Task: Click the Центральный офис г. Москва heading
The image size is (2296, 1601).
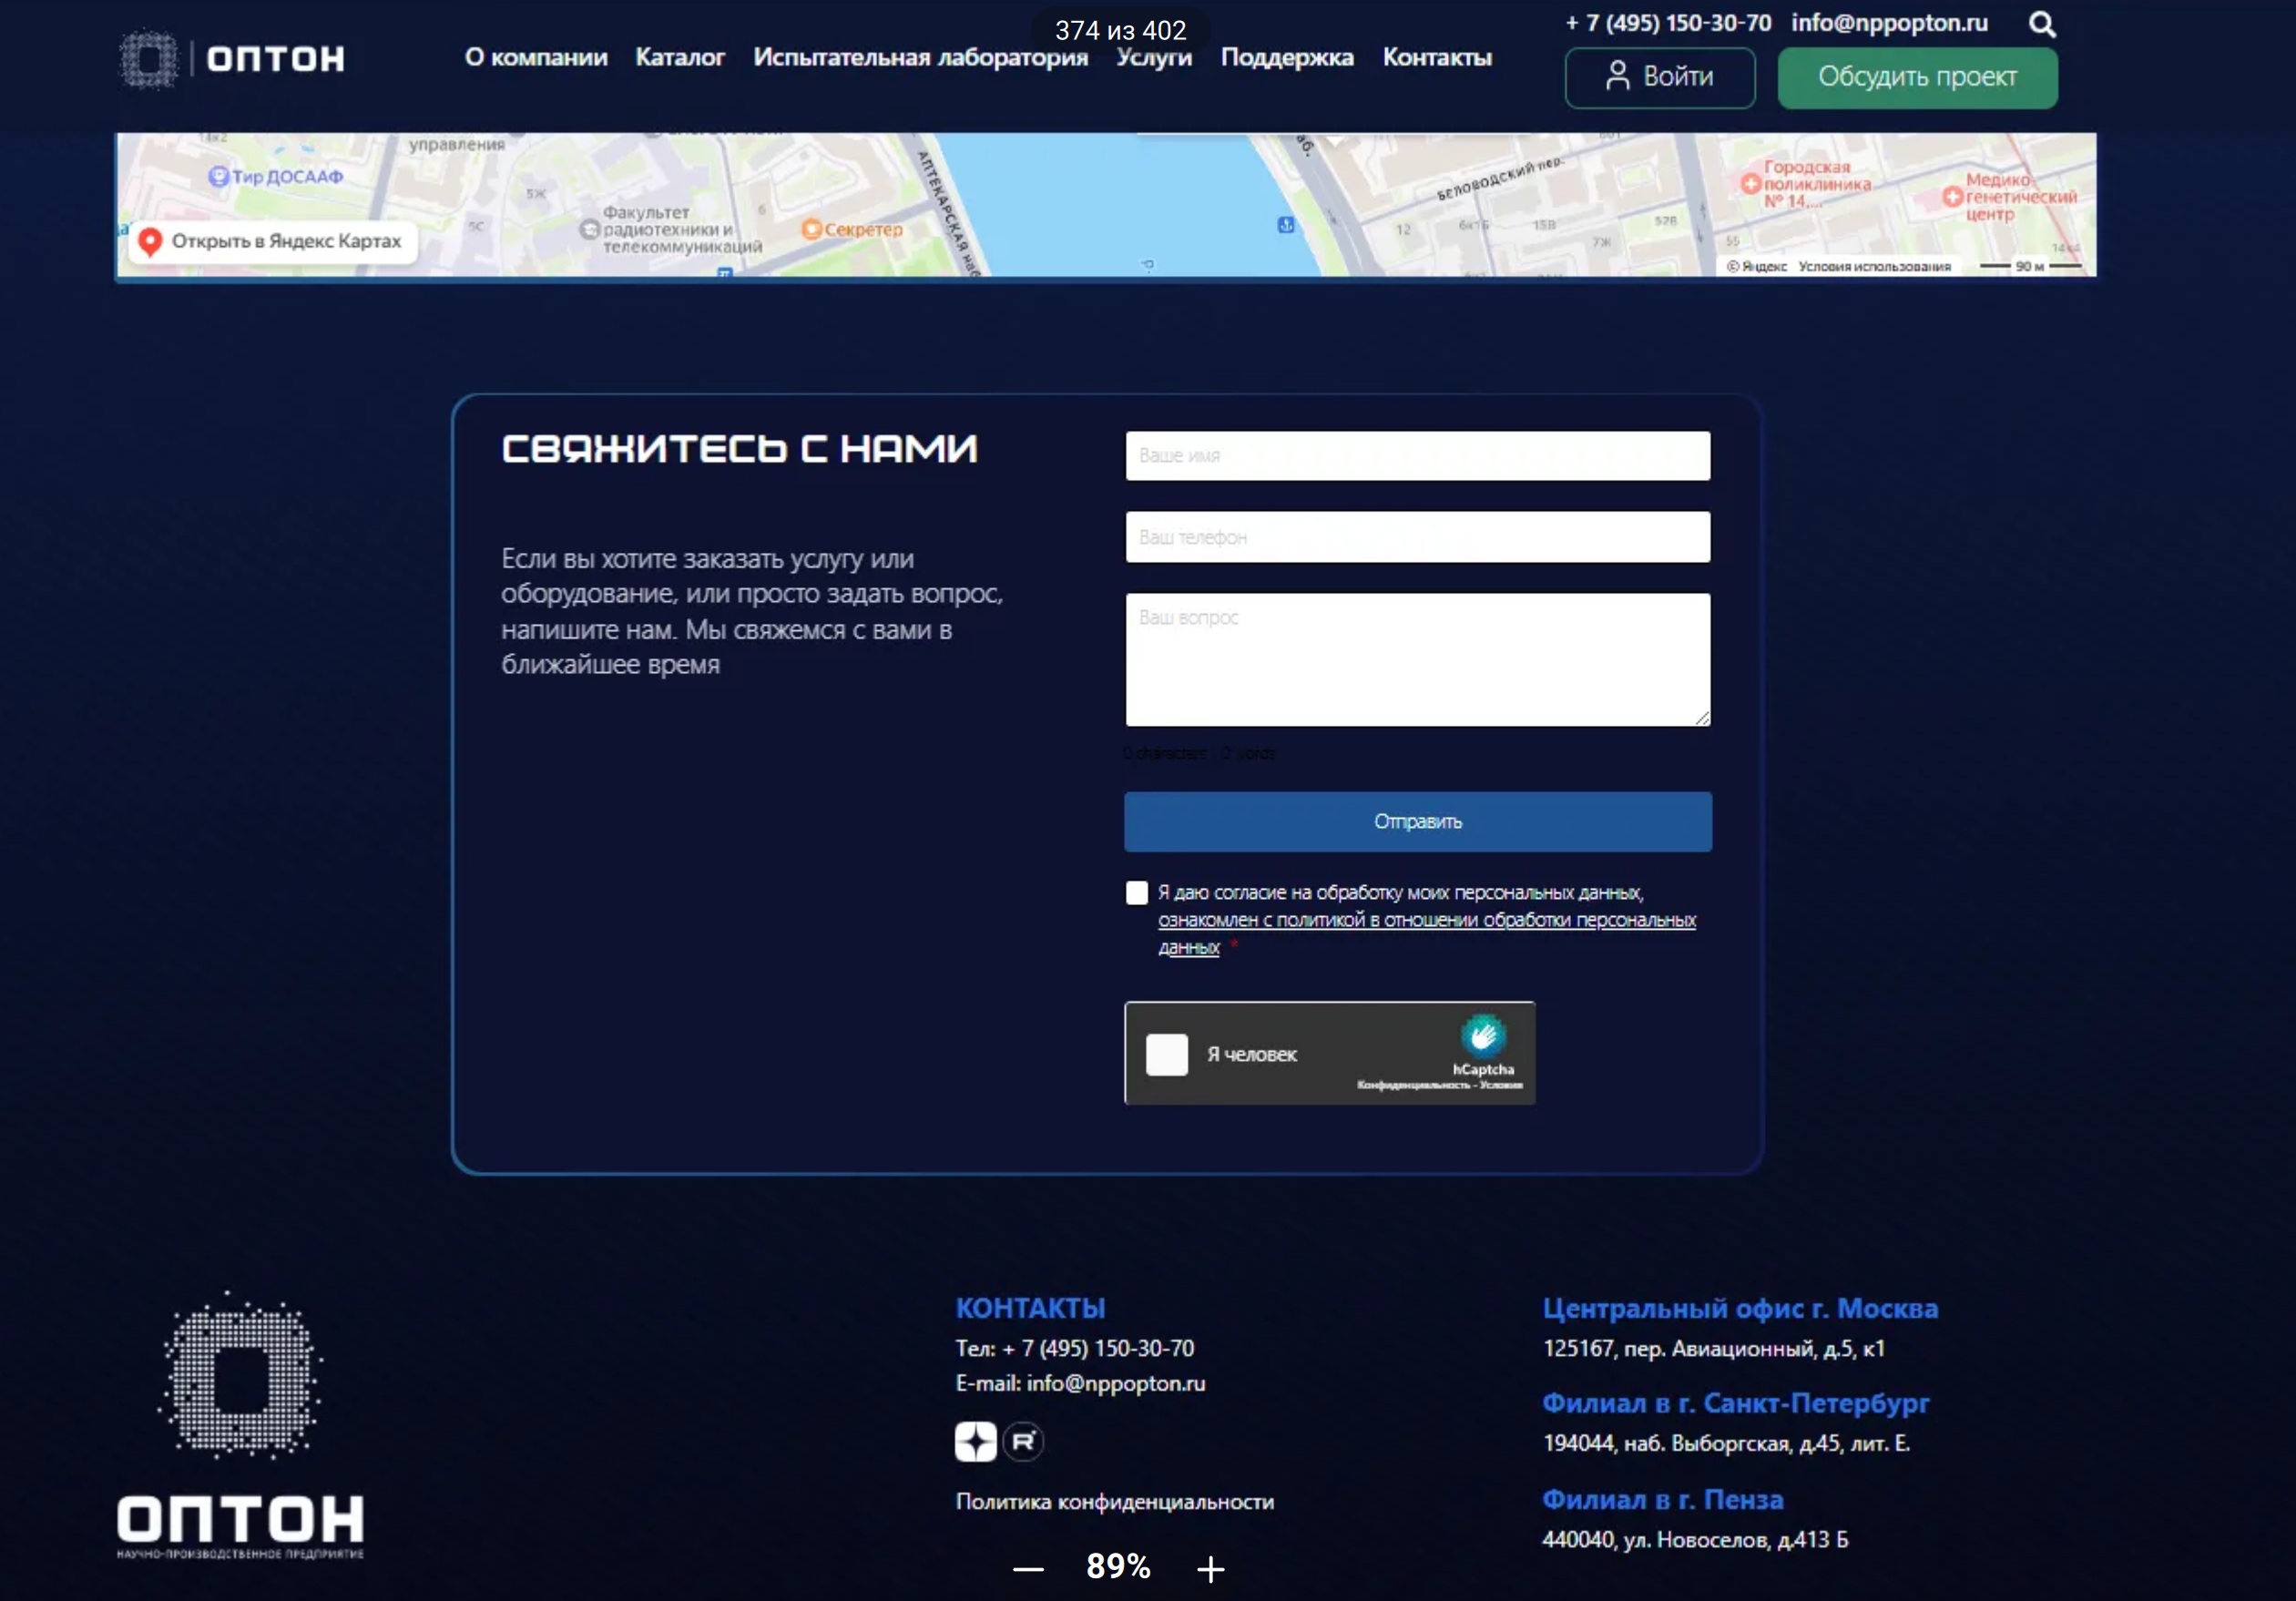Action: click(1739, 1308)
